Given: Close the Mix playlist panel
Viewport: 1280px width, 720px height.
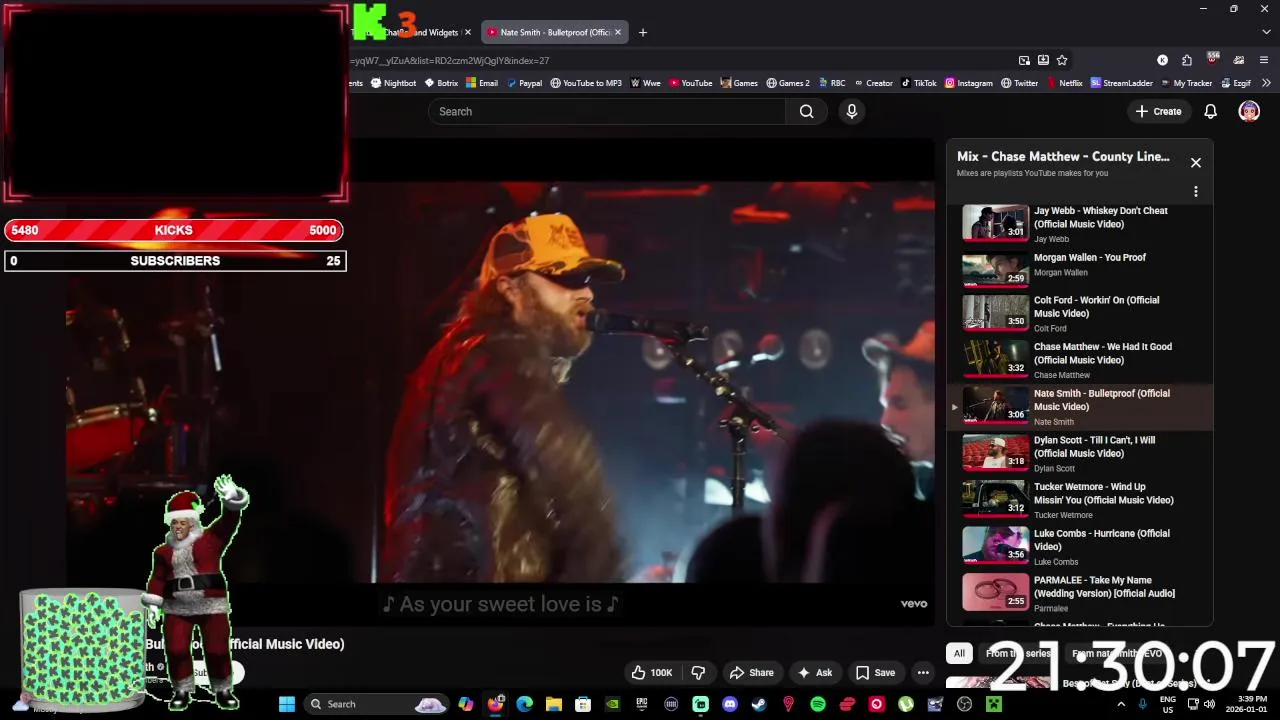Looking at the screenshot, I should 1195,163.
